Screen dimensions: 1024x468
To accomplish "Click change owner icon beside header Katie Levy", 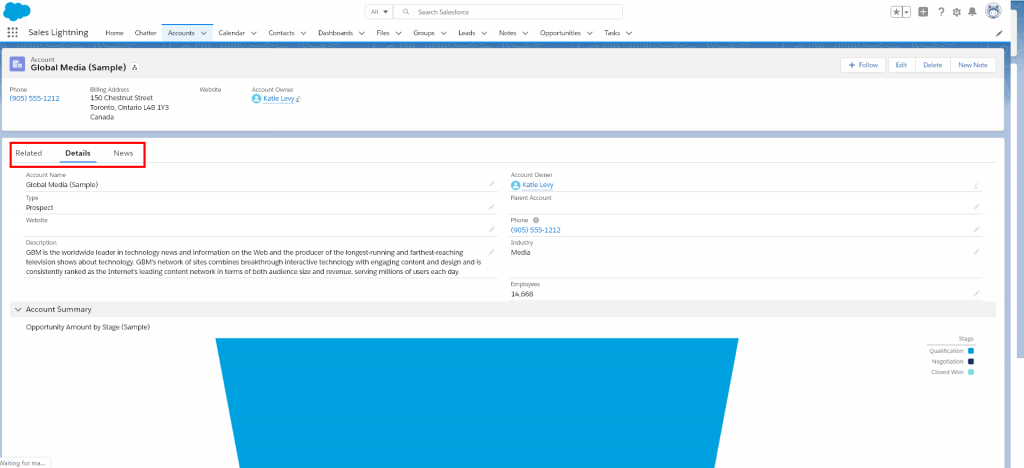I will pyautogui.click(x=298, y=99).
